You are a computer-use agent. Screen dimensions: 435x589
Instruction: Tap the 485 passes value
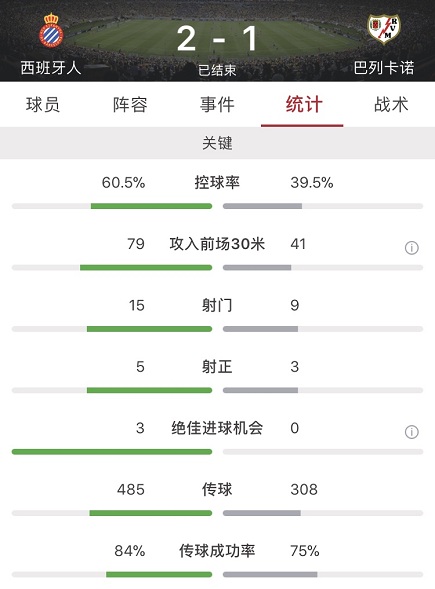131,489
